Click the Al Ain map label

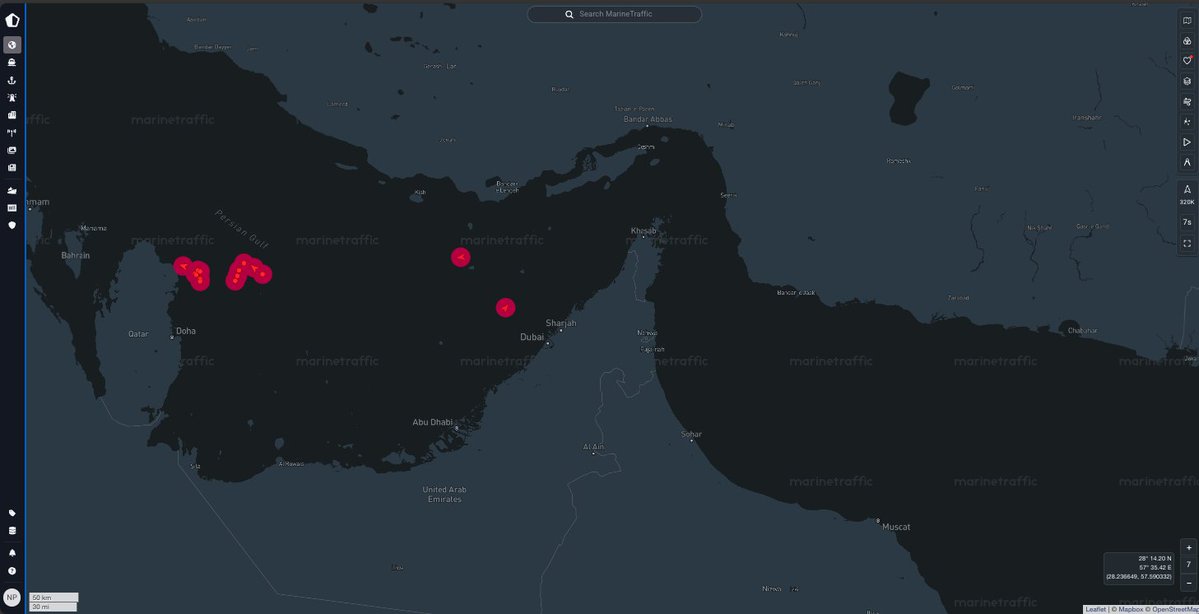593,447
